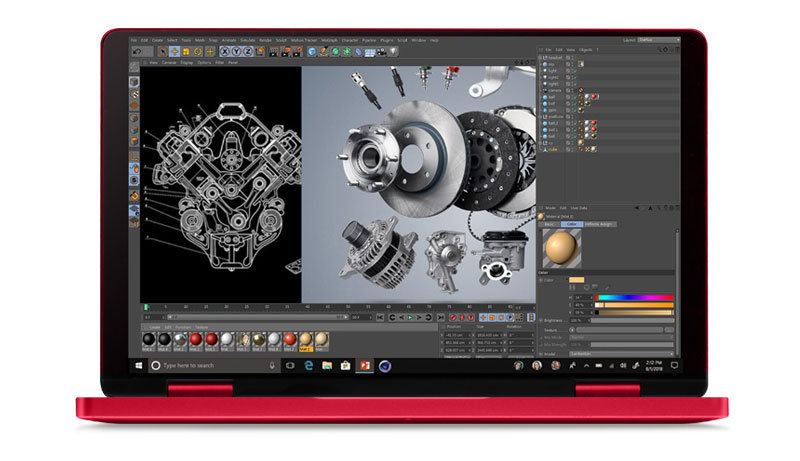The width and height of the screenshot is (800, 461).
Task: Click the red Record Keyframe button
Action: [453, 318]
